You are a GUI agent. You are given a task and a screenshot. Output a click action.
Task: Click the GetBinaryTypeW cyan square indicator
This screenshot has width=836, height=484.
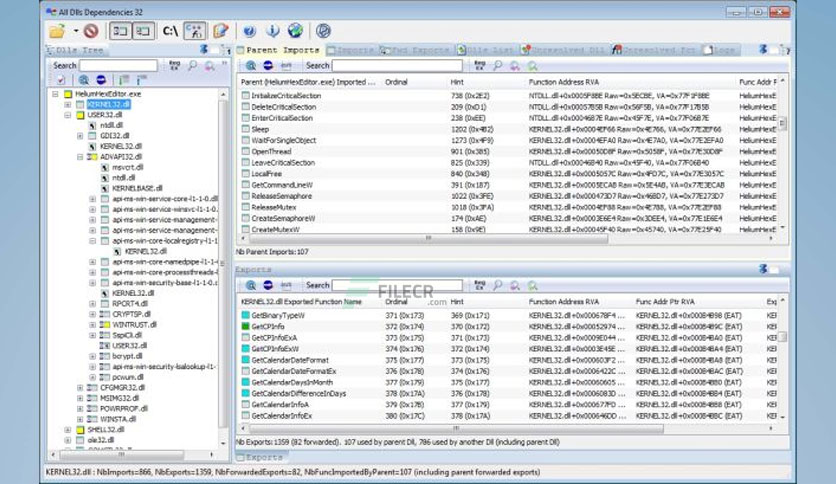[245, 316]
